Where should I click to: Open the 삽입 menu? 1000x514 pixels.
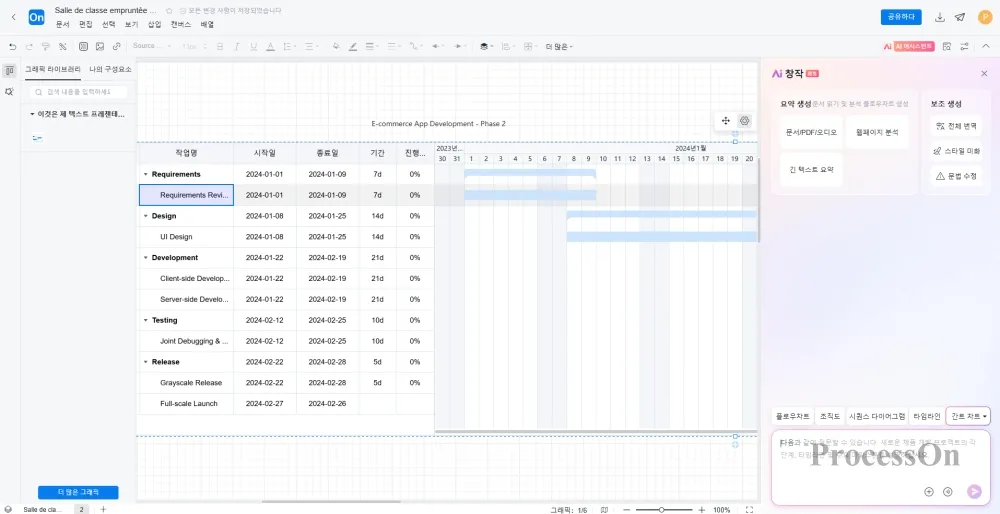(154, 23)
